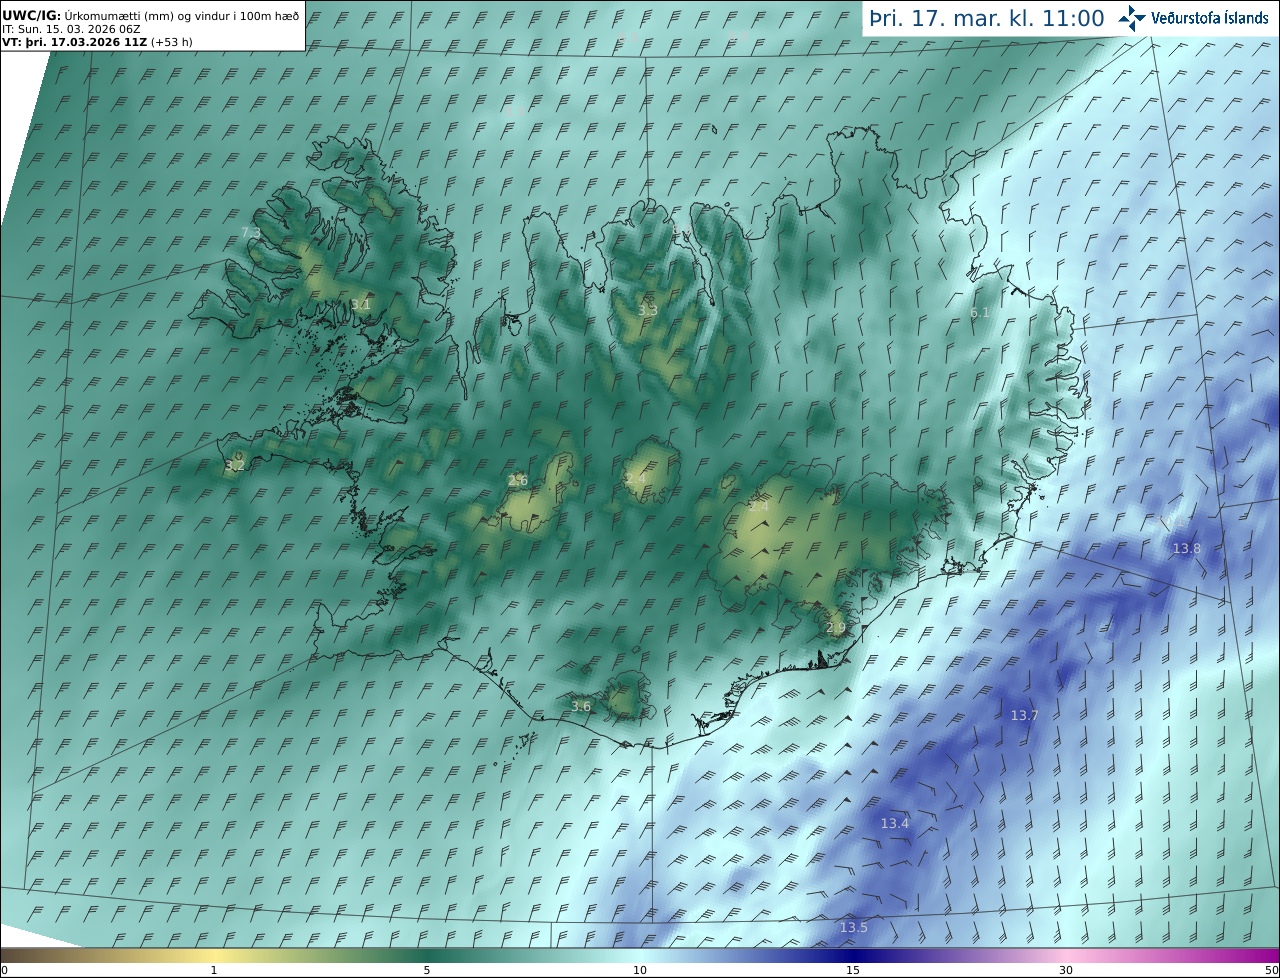Click the 3.6 value near the south coast
The image size is (1280, 978).
(x=581, y=707)
